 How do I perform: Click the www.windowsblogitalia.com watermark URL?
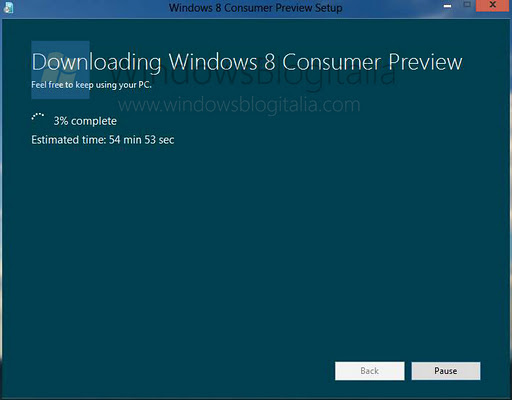point(239,105)
